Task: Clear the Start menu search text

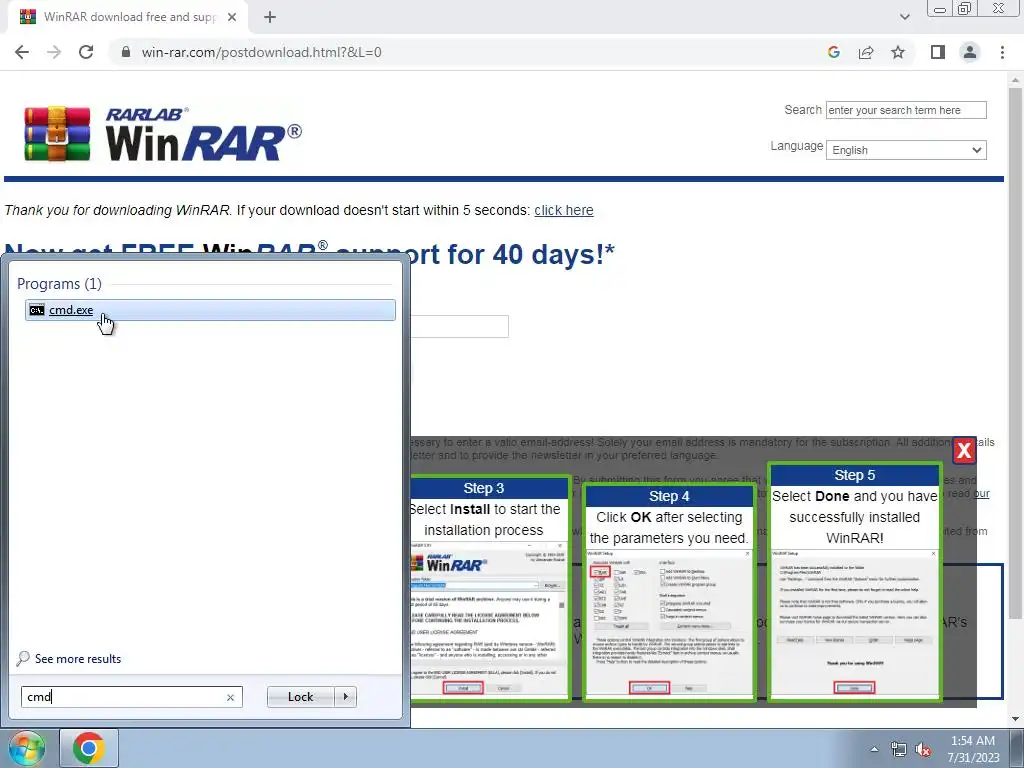Action: pyautogui.click(x=230, y=697)
